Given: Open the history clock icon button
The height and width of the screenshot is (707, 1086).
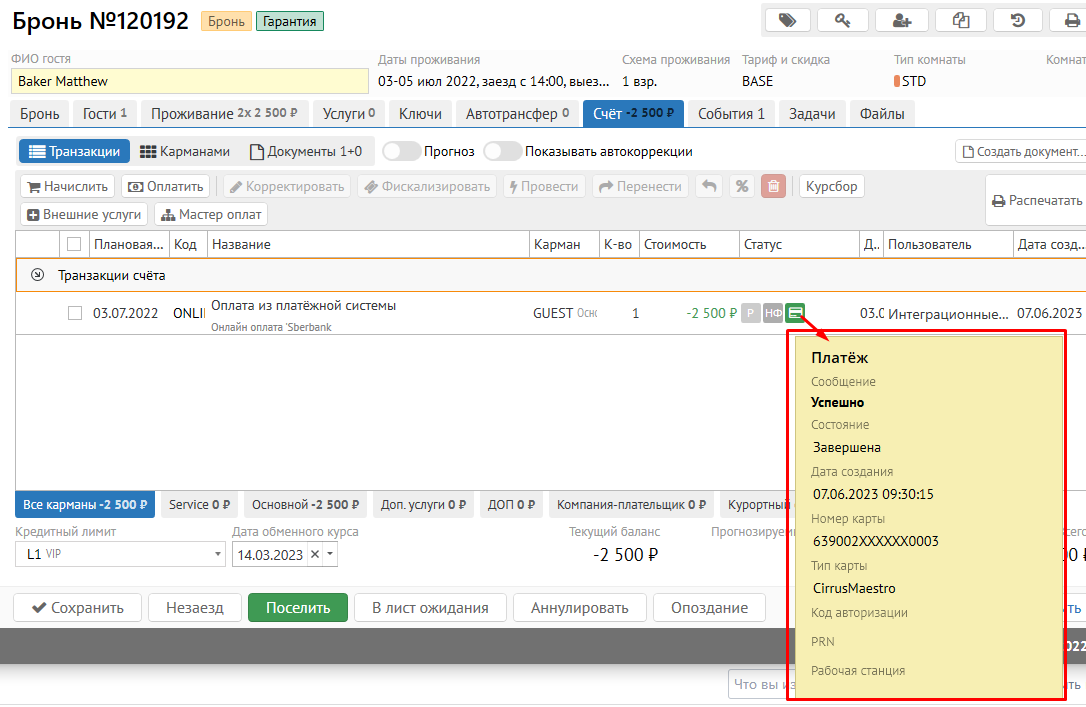Looking at the screenshot, I should (1018, 20).
